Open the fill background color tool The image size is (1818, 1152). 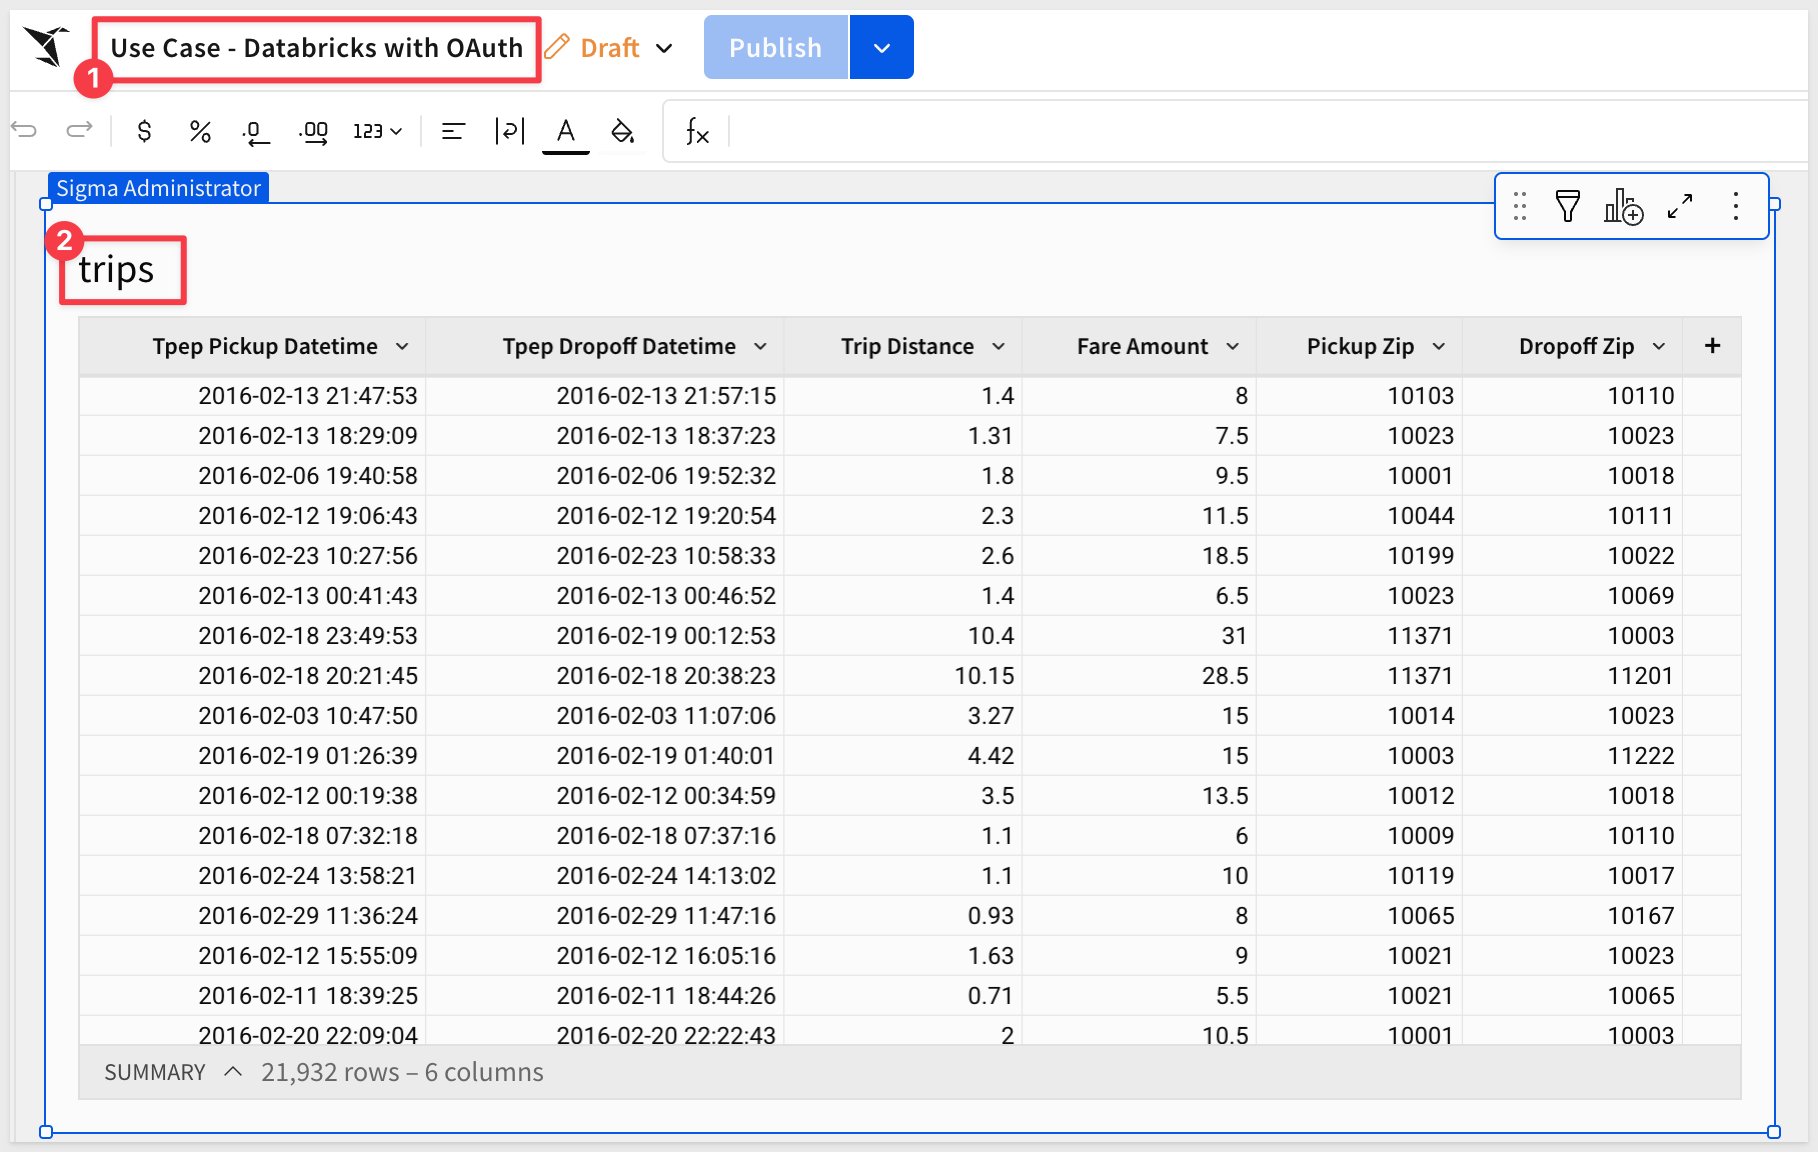pos(622,131)
